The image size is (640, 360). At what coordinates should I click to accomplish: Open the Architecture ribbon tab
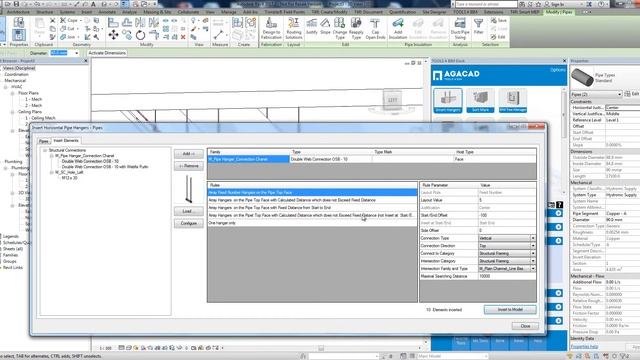pyautogui.click(x=18, y=12)
